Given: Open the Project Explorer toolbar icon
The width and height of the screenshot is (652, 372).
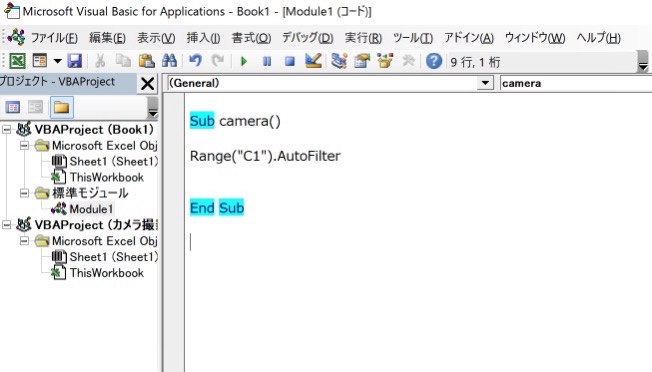Looking at the screenshot, I should (x=339, y=61).
